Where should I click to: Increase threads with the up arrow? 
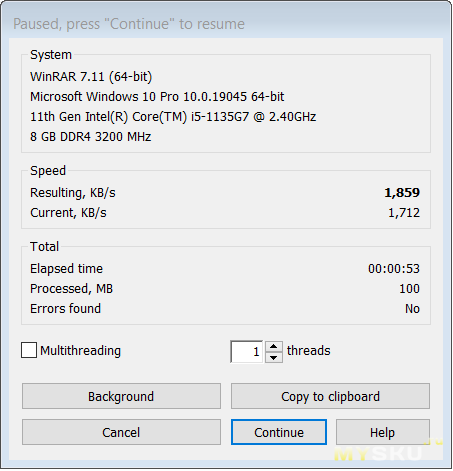[x=274, y=346]
